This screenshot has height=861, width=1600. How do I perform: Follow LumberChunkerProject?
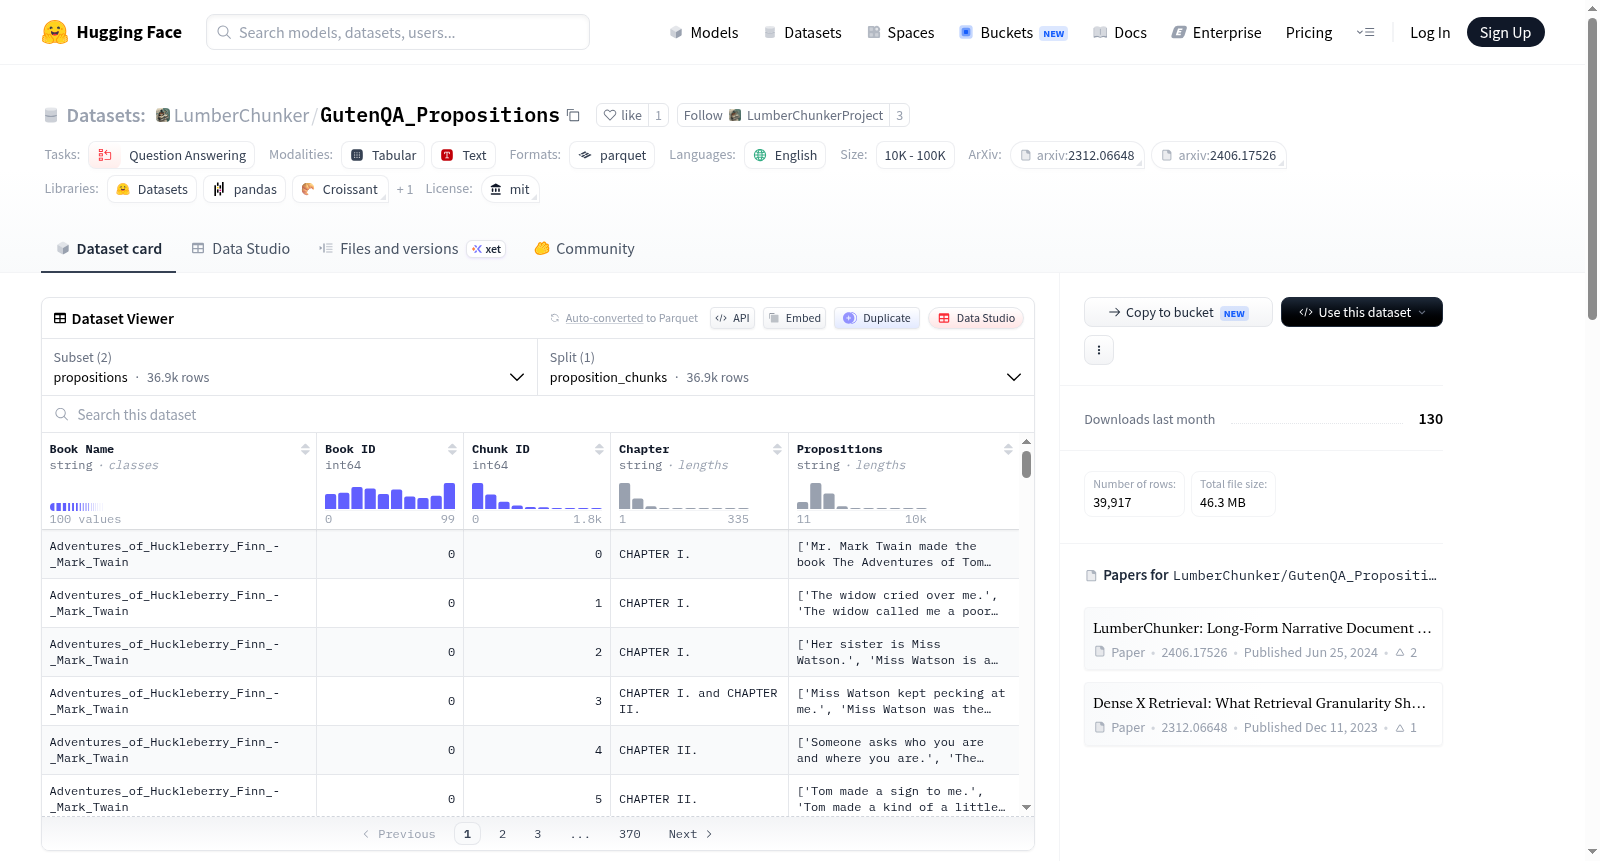(x=783, y=115)
